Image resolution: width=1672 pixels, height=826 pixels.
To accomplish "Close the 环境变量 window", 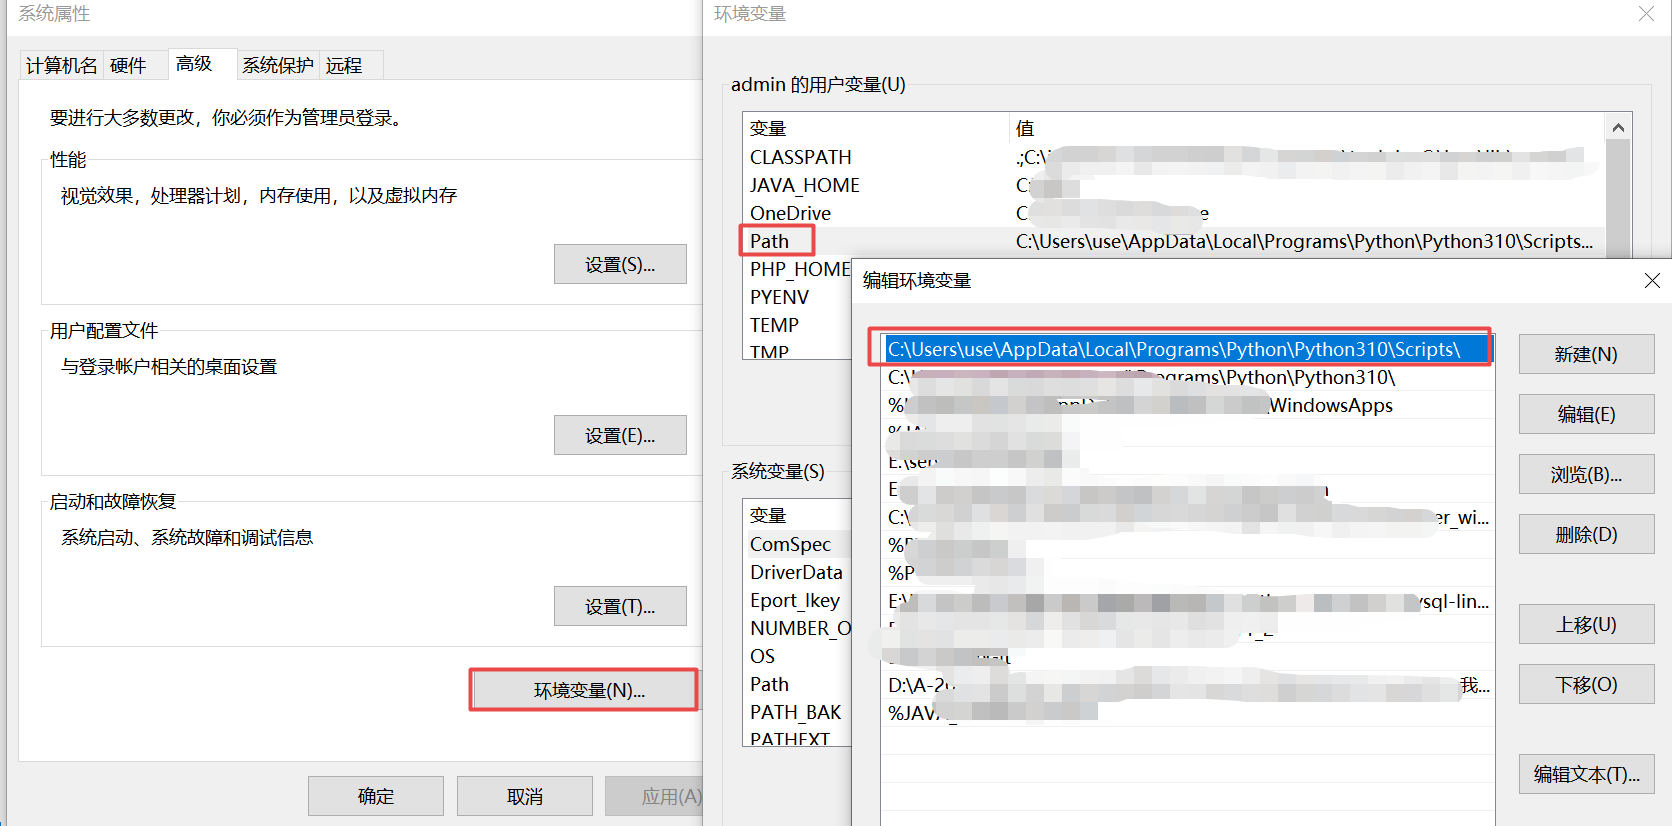I will coord(1646,14).
